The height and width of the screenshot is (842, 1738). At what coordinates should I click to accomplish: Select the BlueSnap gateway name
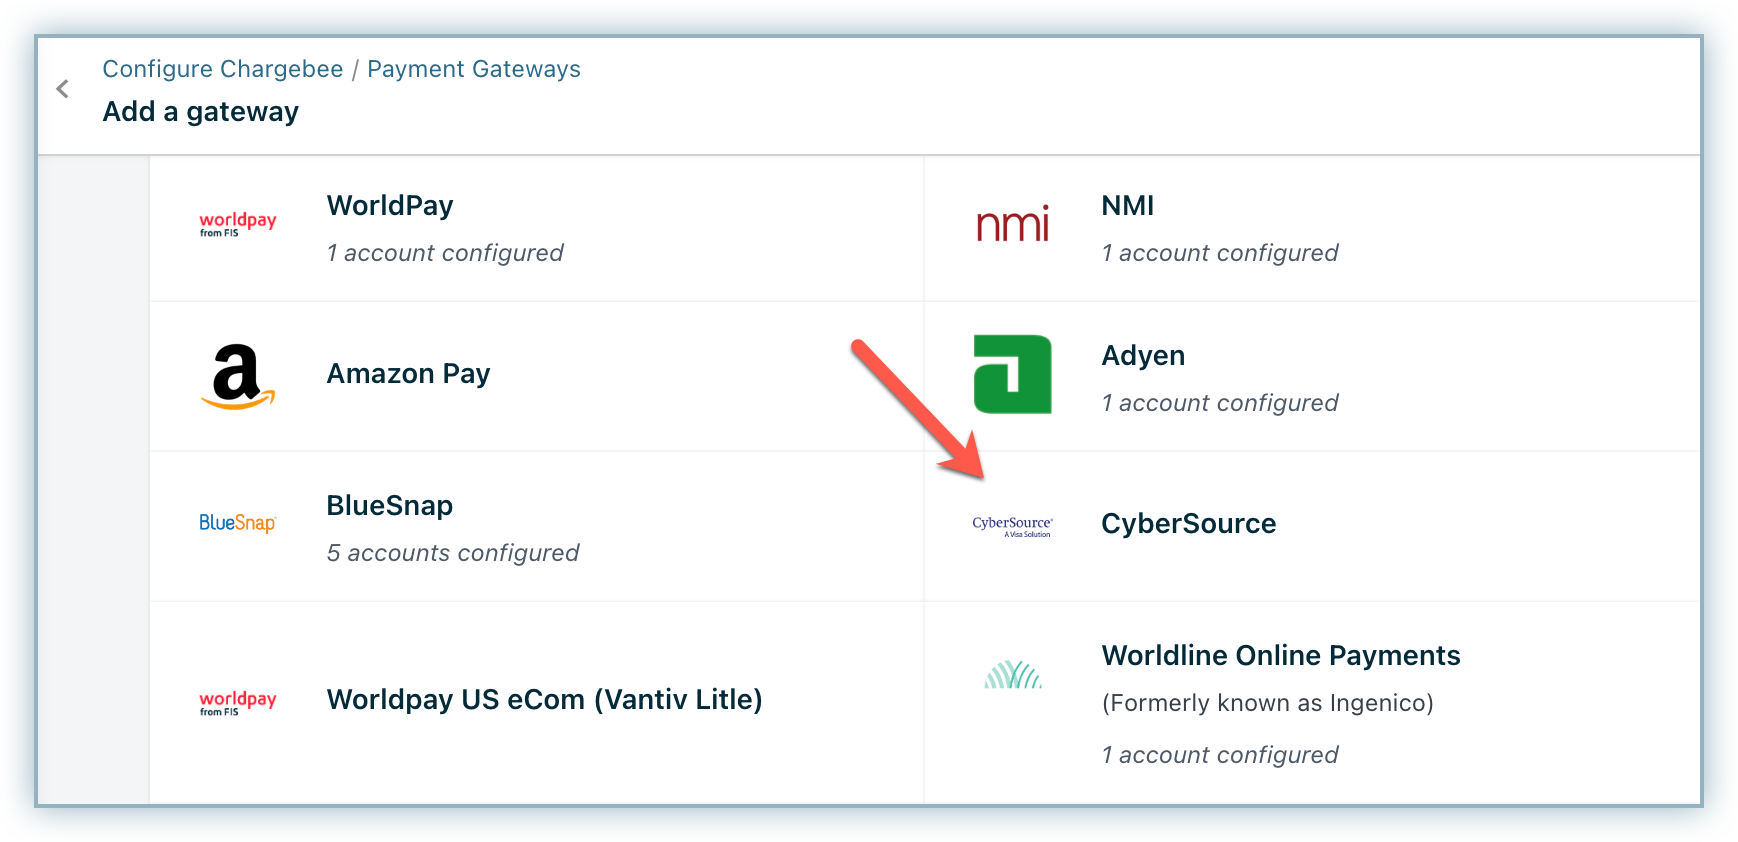tap(390, 506)
